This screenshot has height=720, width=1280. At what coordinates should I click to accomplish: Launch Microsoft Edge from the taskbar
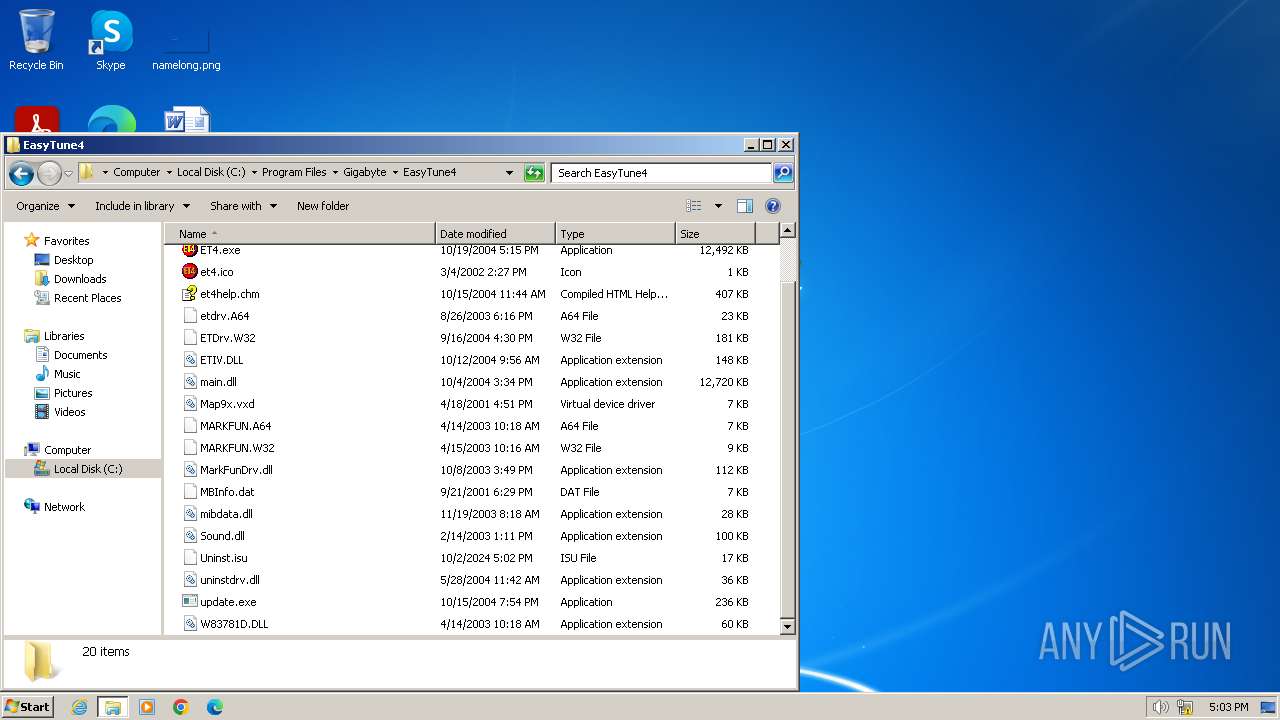[215, 707]
